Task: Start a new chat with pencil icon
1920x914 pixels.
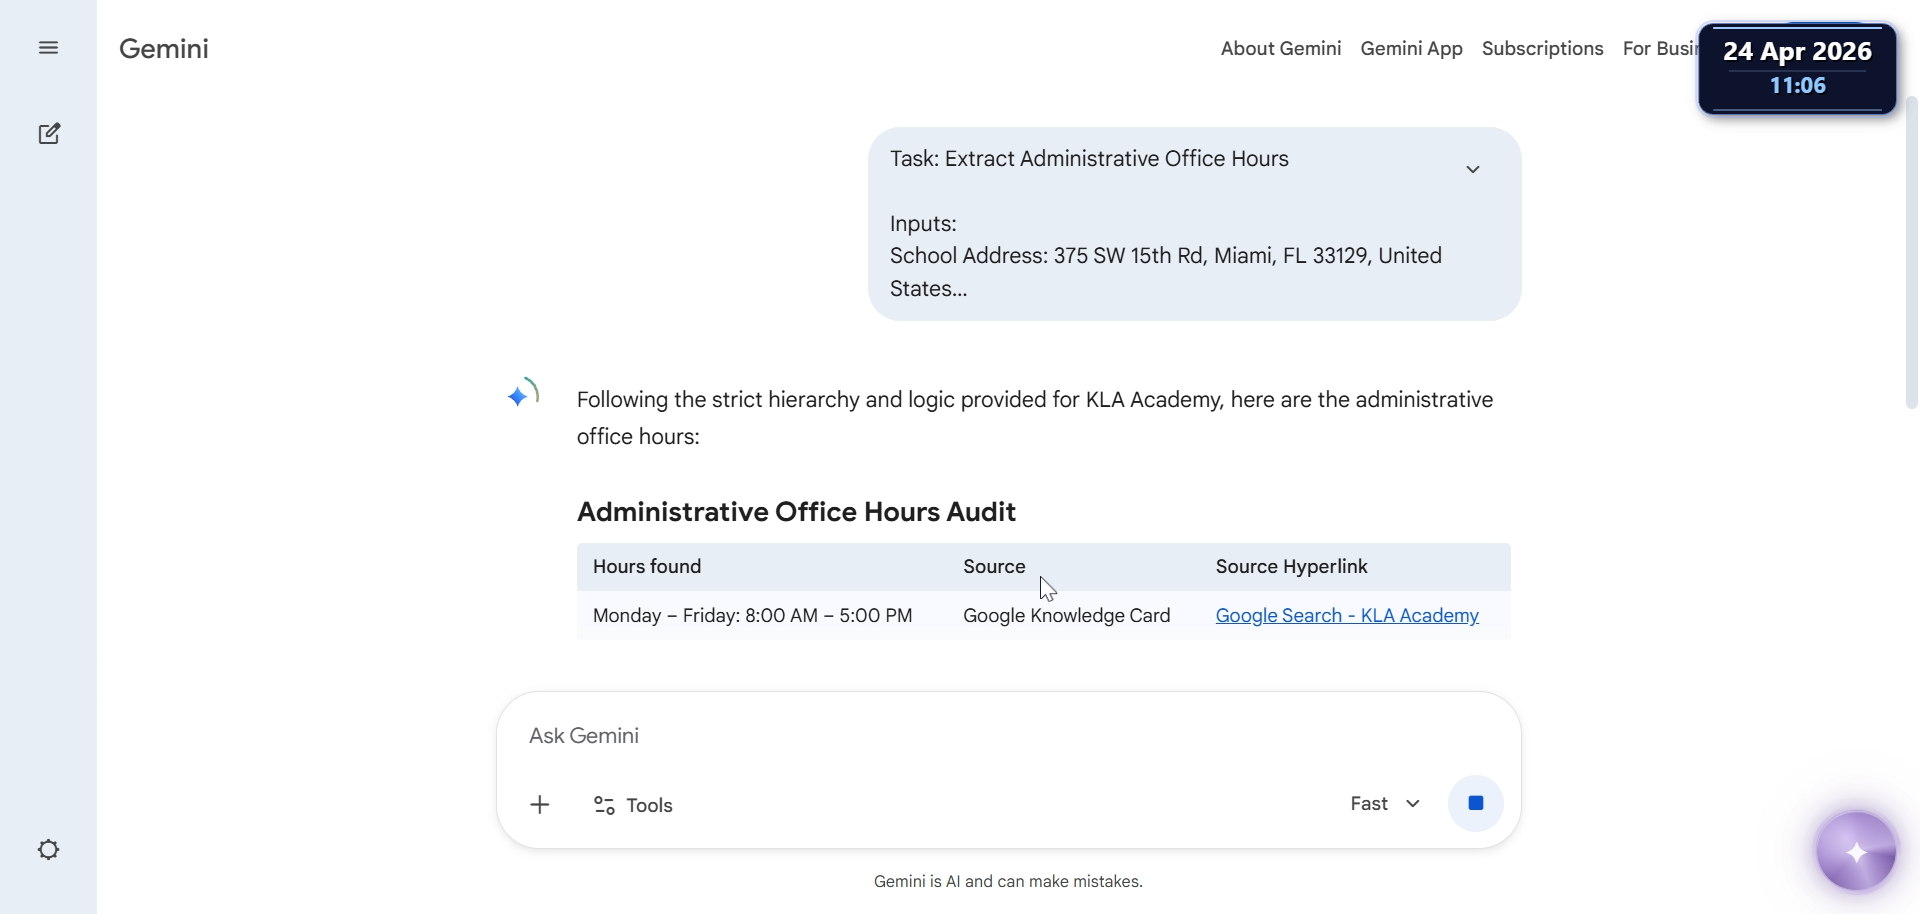Action: [x=49, y=134]
